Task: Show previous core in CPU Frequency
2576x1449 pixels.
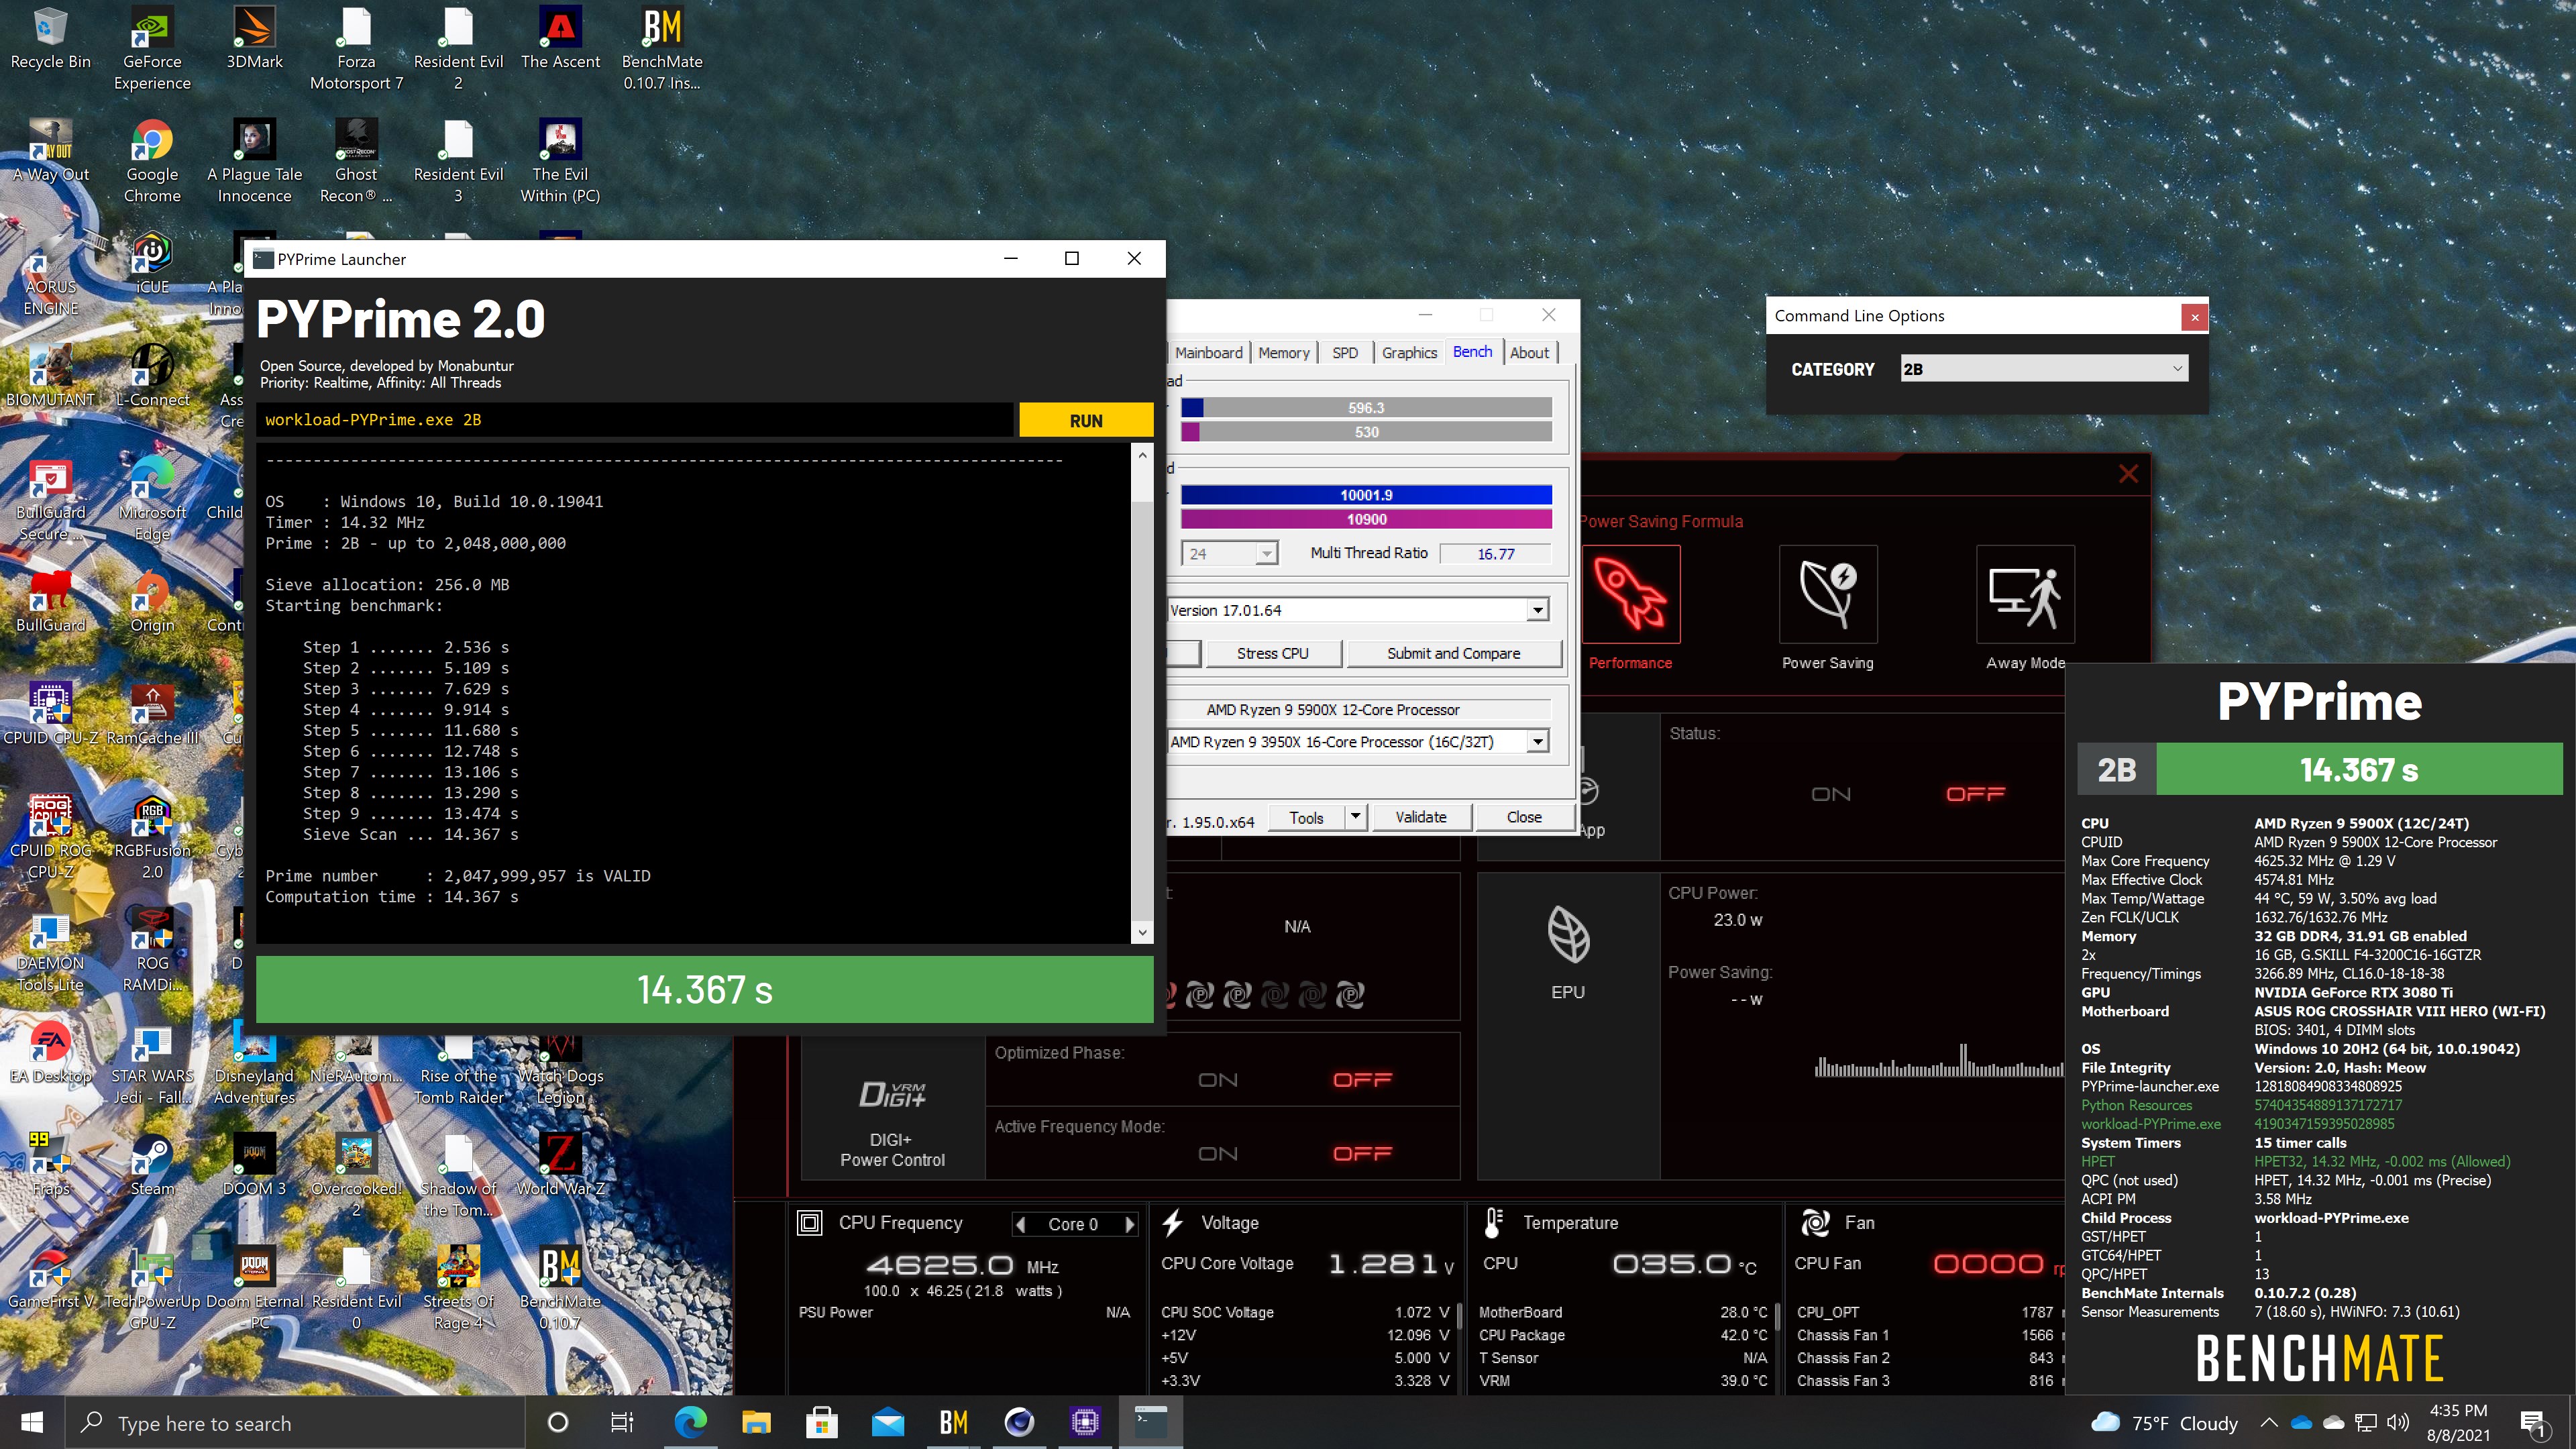Action: tap(1020, 1224)
